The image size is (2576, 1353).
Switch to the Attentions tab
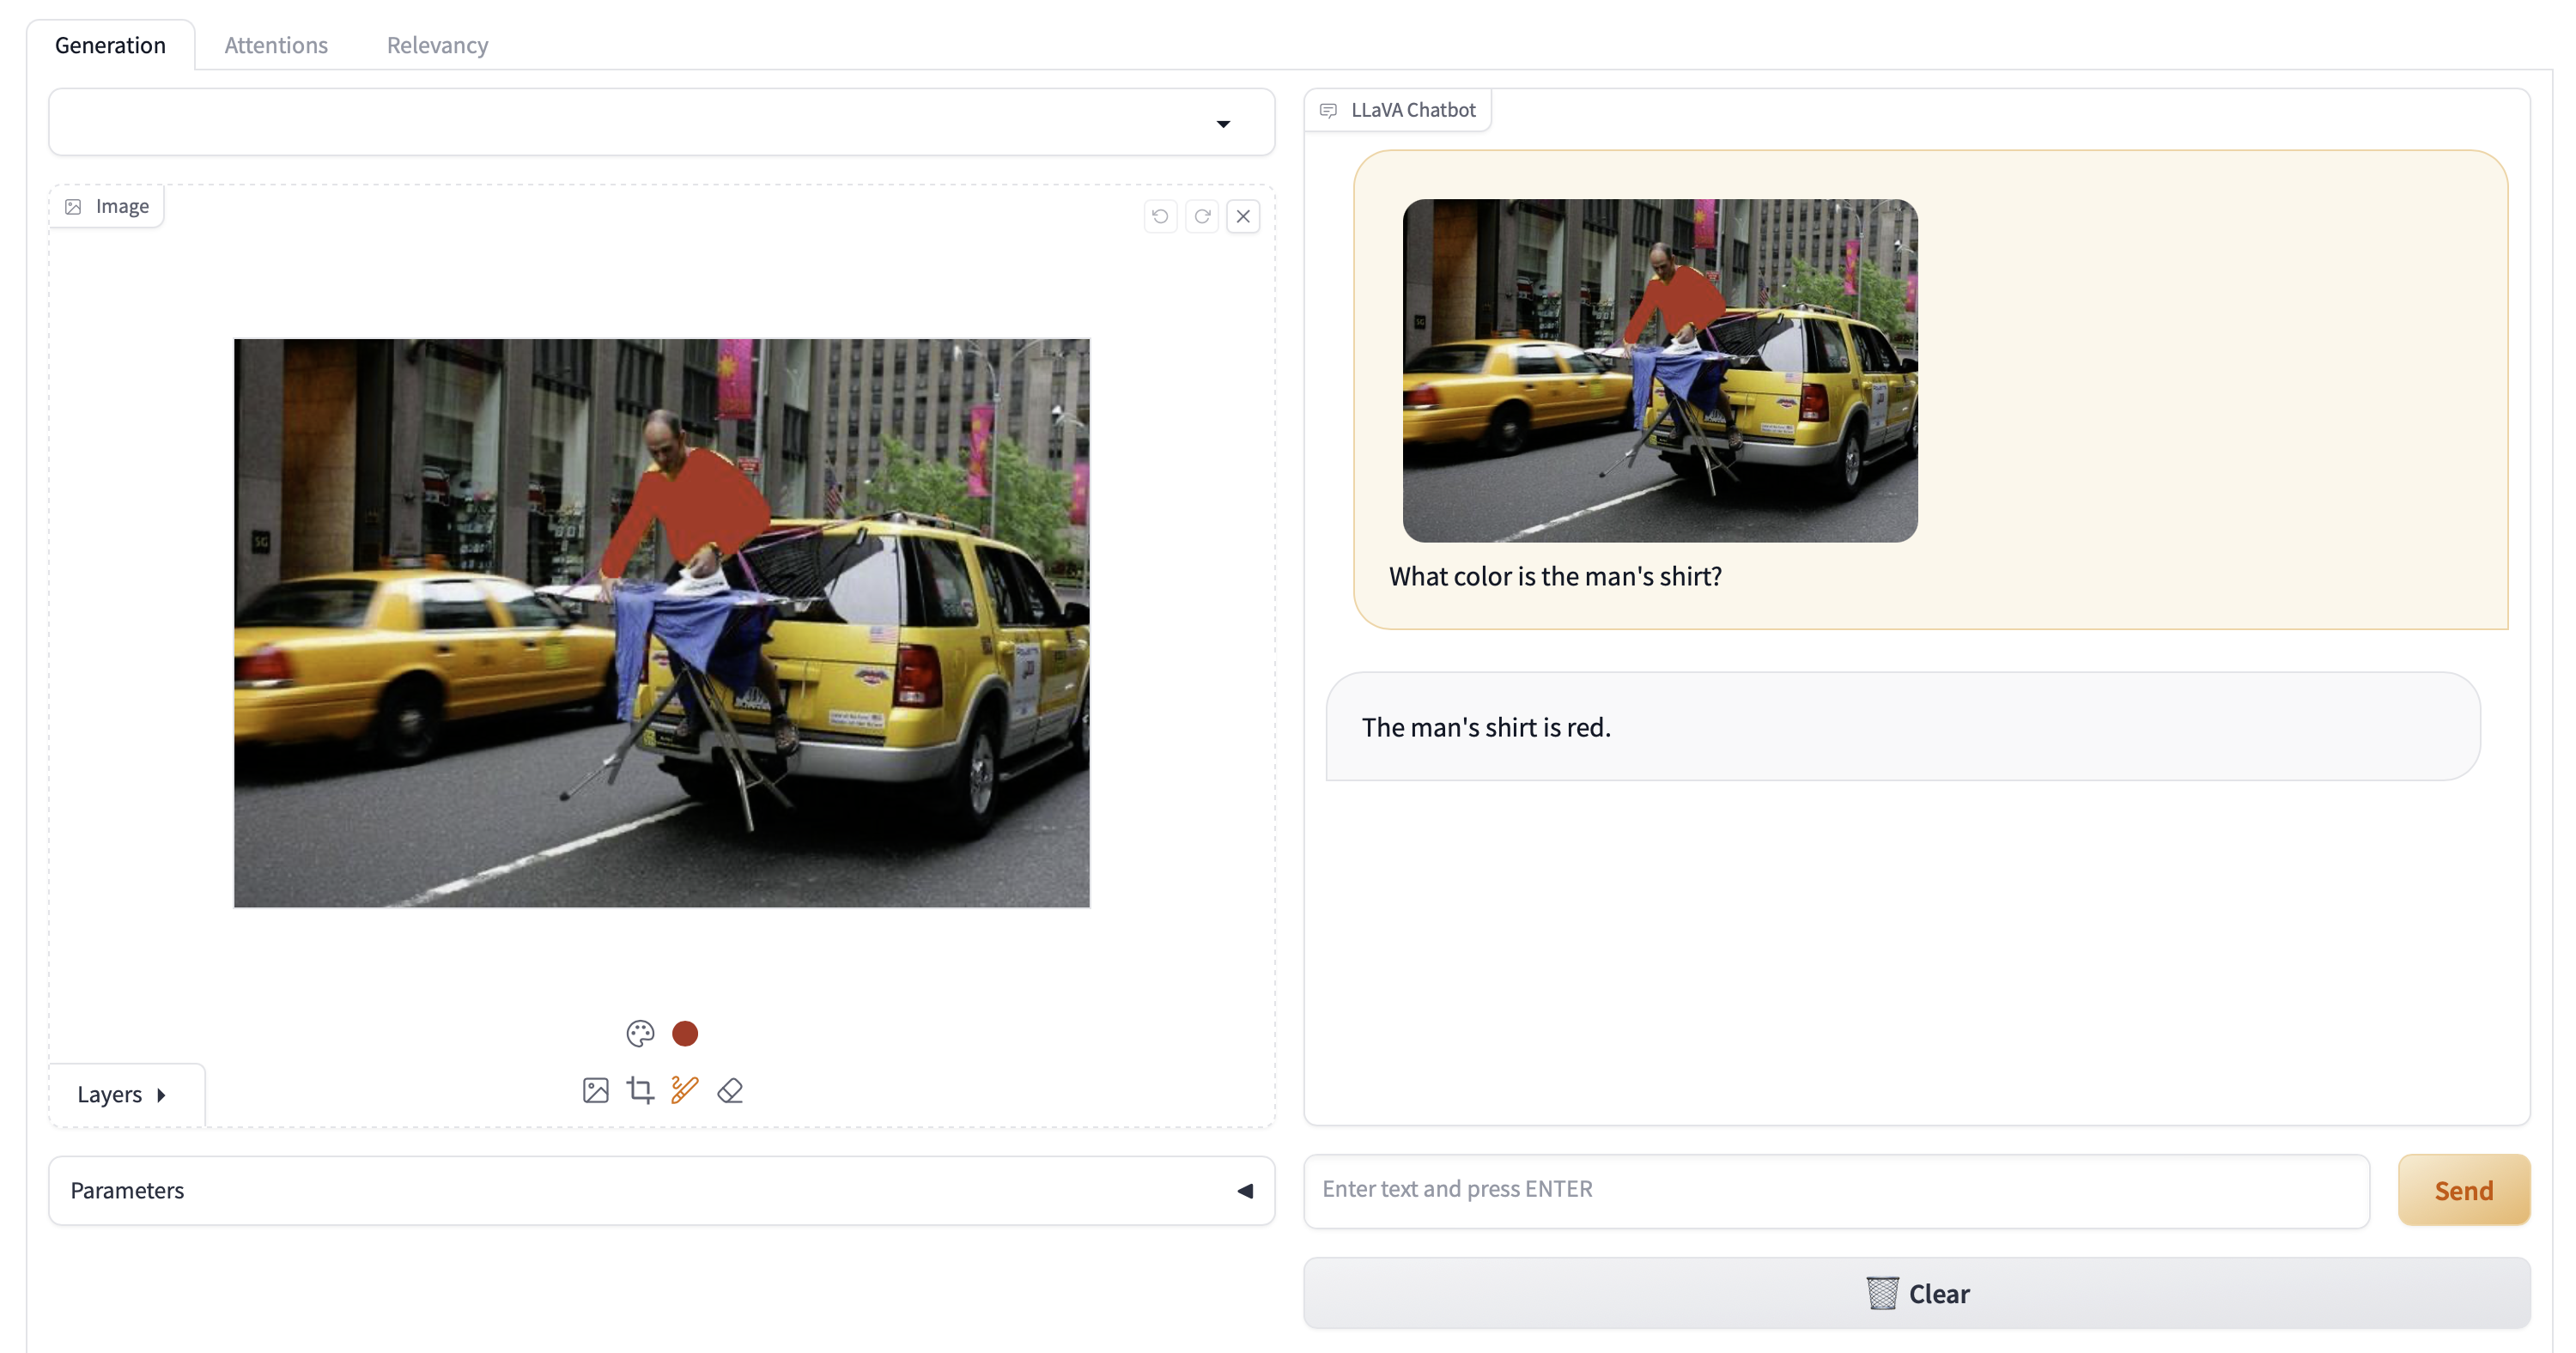[276, 43]
